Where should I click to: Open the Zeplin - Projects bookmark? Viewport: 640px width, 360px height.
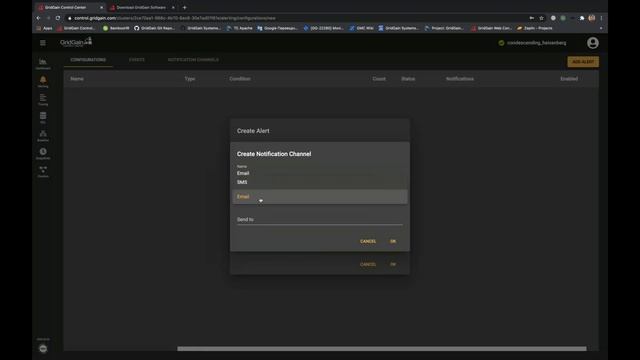coord(535,28)
